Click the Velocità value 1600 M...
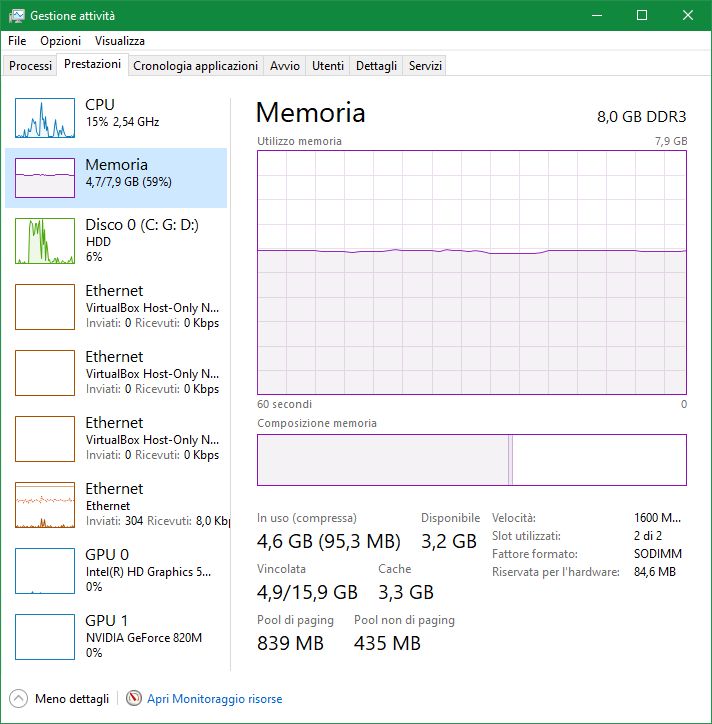This screenshot has height=724, width=712. (x=657, y=518)
